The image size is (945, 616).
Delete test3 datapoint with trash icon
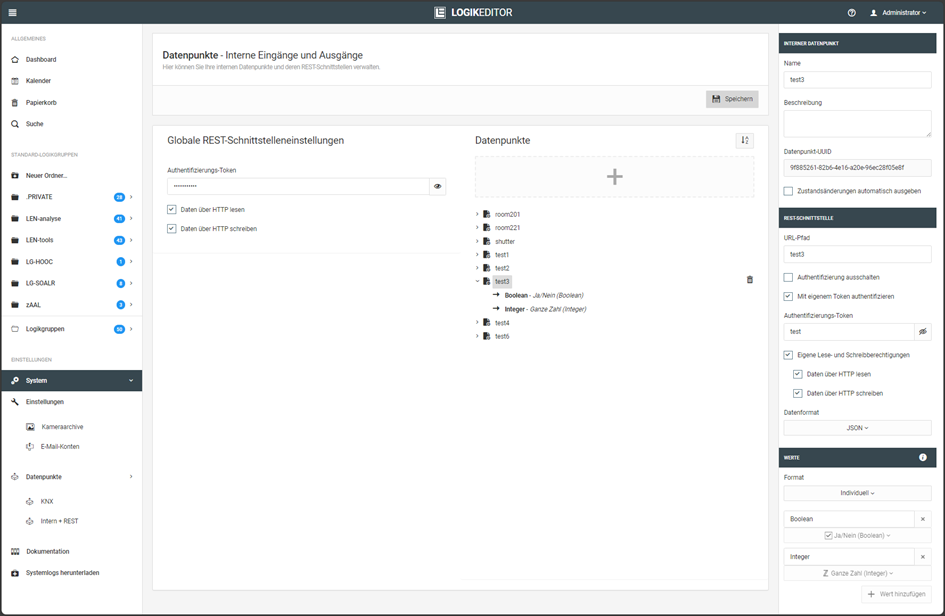click(x=750, y=280)
